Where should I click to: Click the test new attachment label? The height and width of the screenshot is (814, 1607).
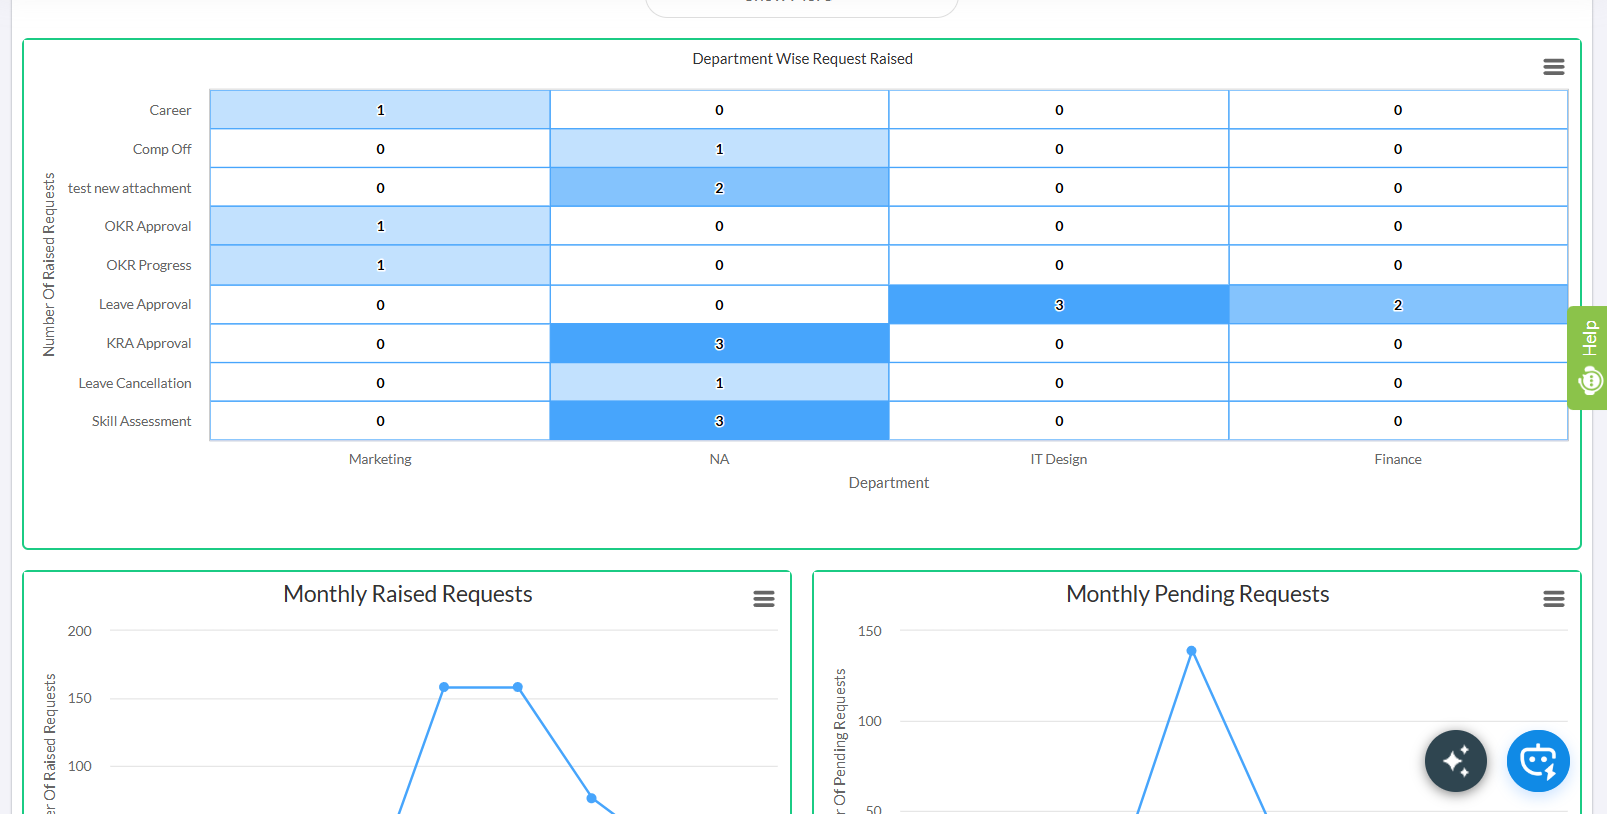pyautogui.click(x=129, y=188)
